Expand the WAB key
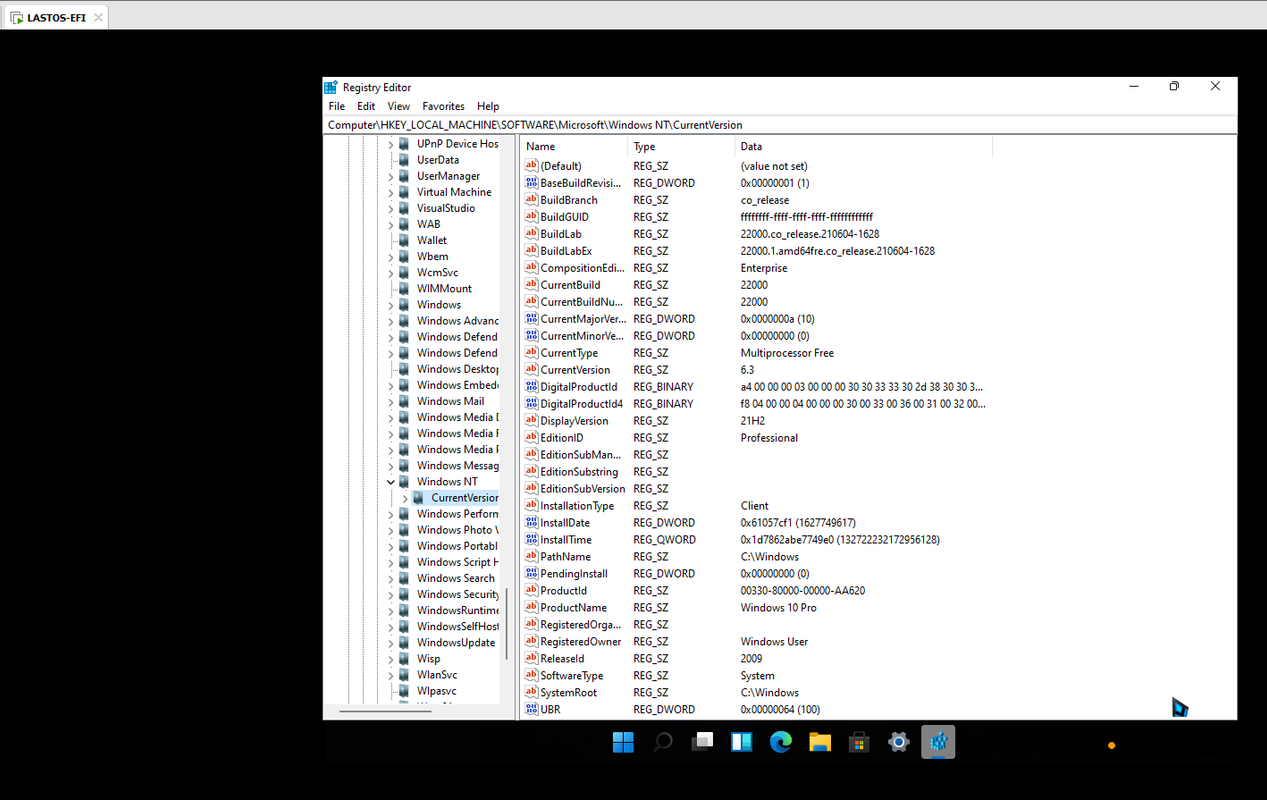The height and width of the screenshot is (800, 1267). [x=391, y=224]
